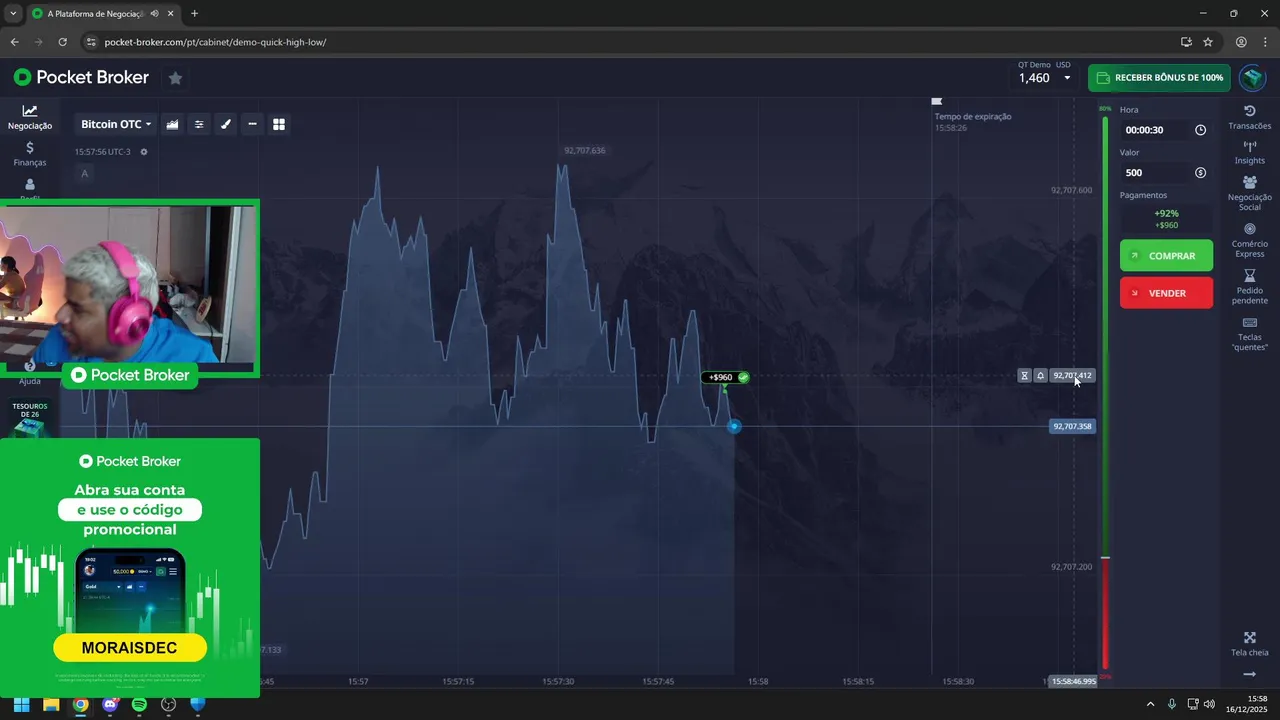Screen dimensions: 1280x720
Task: Click the red VENDER button
Action: (1166, 293)
